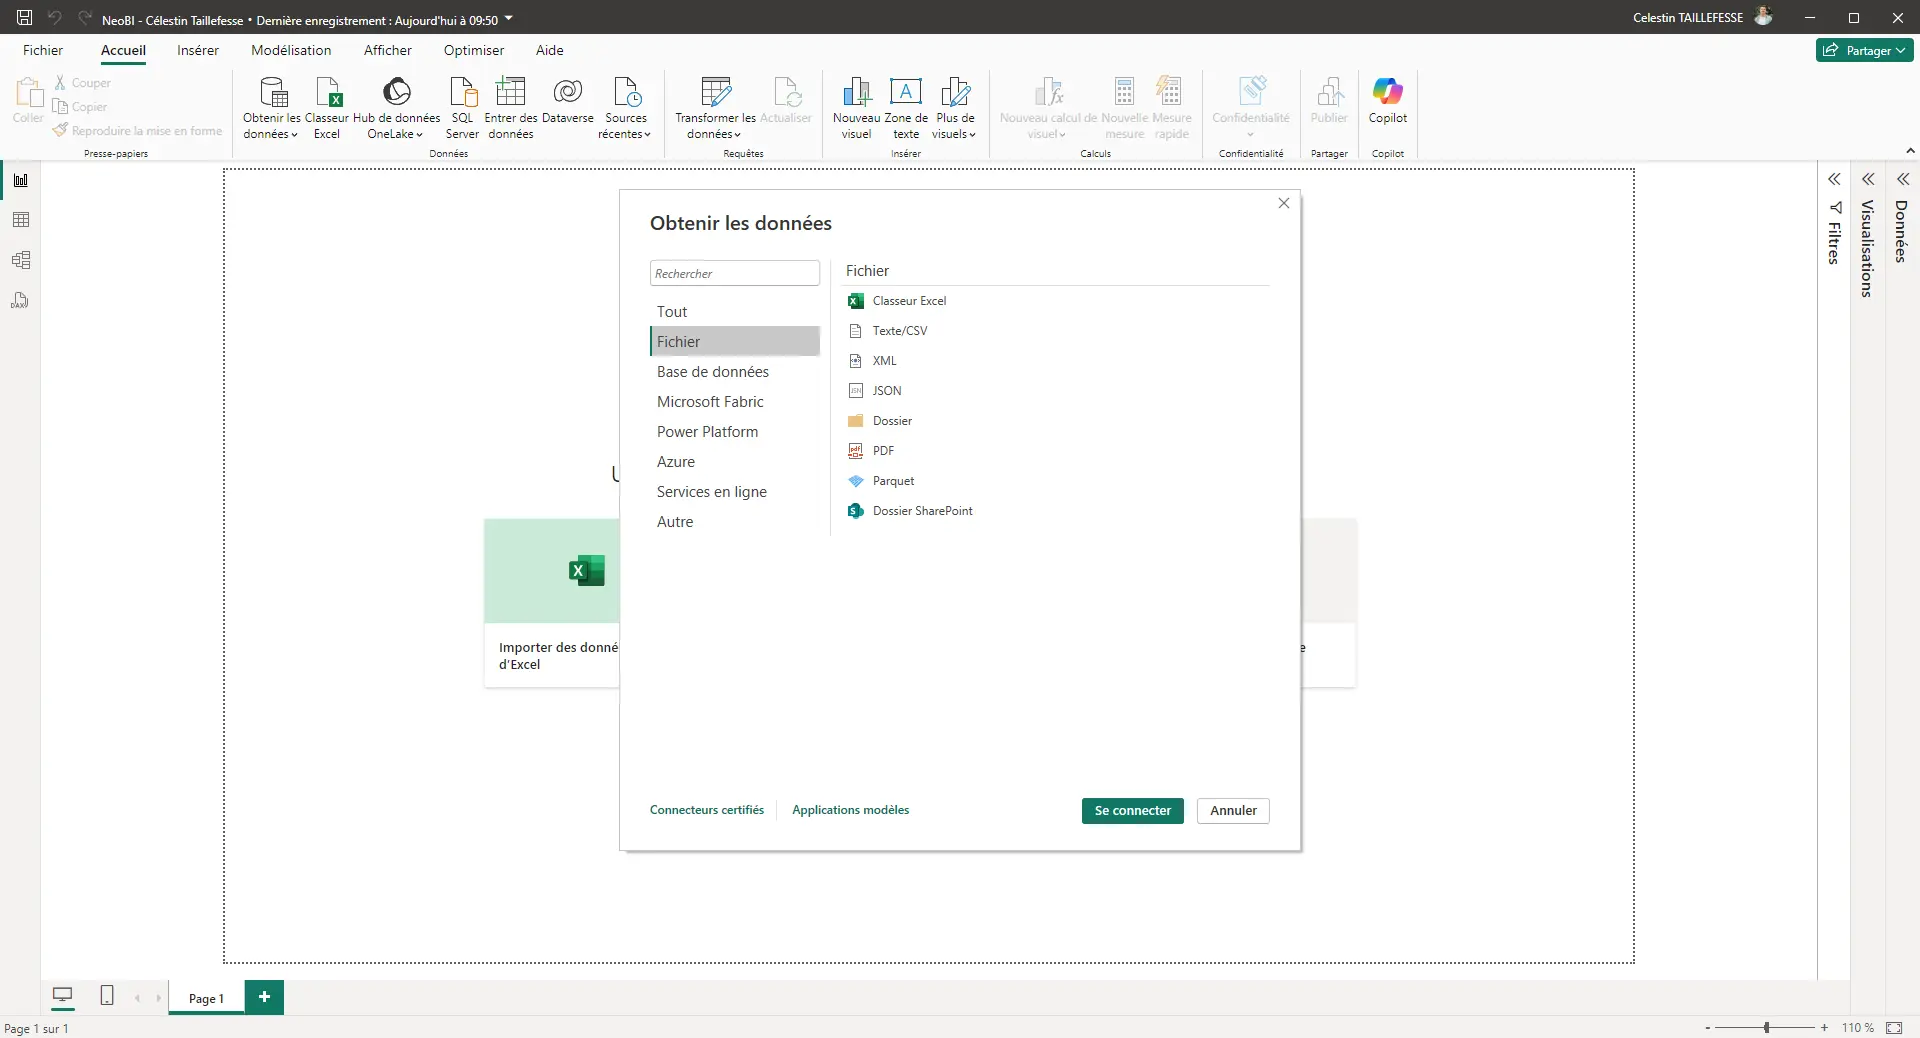The width and height of the screenshot is (1920, 1038).
Task: Collapse the ribbon with chevron
Action: pos(1910,151)
